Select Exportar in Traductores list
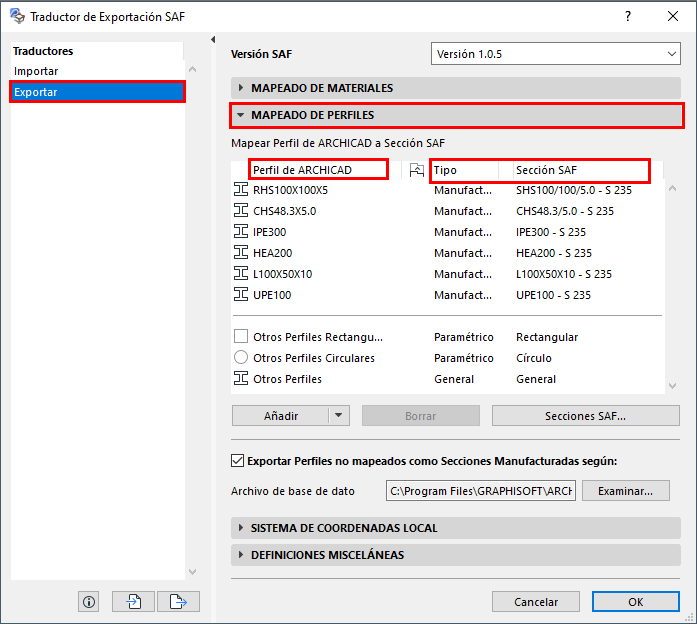The height and width of the screenshot is (624, 697). tap(97, 92)
